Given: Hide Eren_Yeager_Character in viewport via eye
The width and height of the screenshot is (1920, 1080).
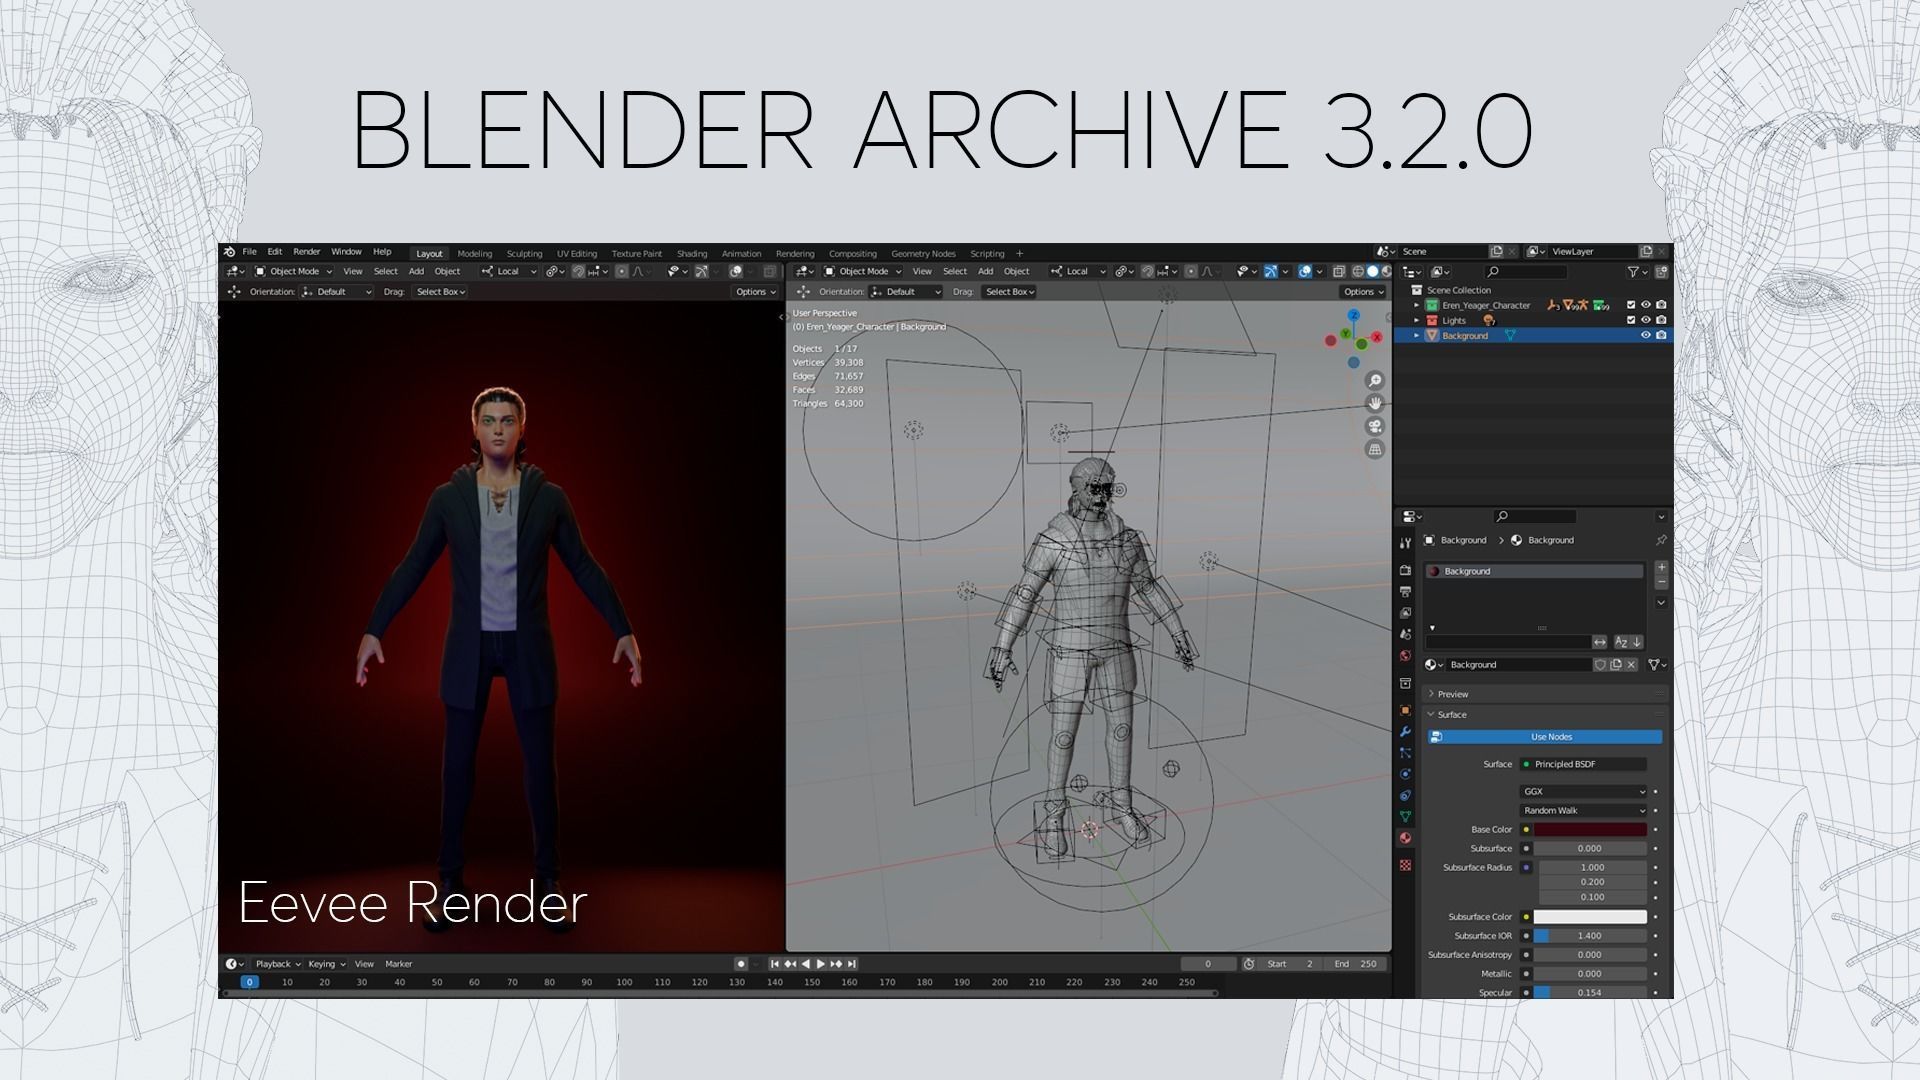Looking at the screenshot, I should (x=1646, y=305).
